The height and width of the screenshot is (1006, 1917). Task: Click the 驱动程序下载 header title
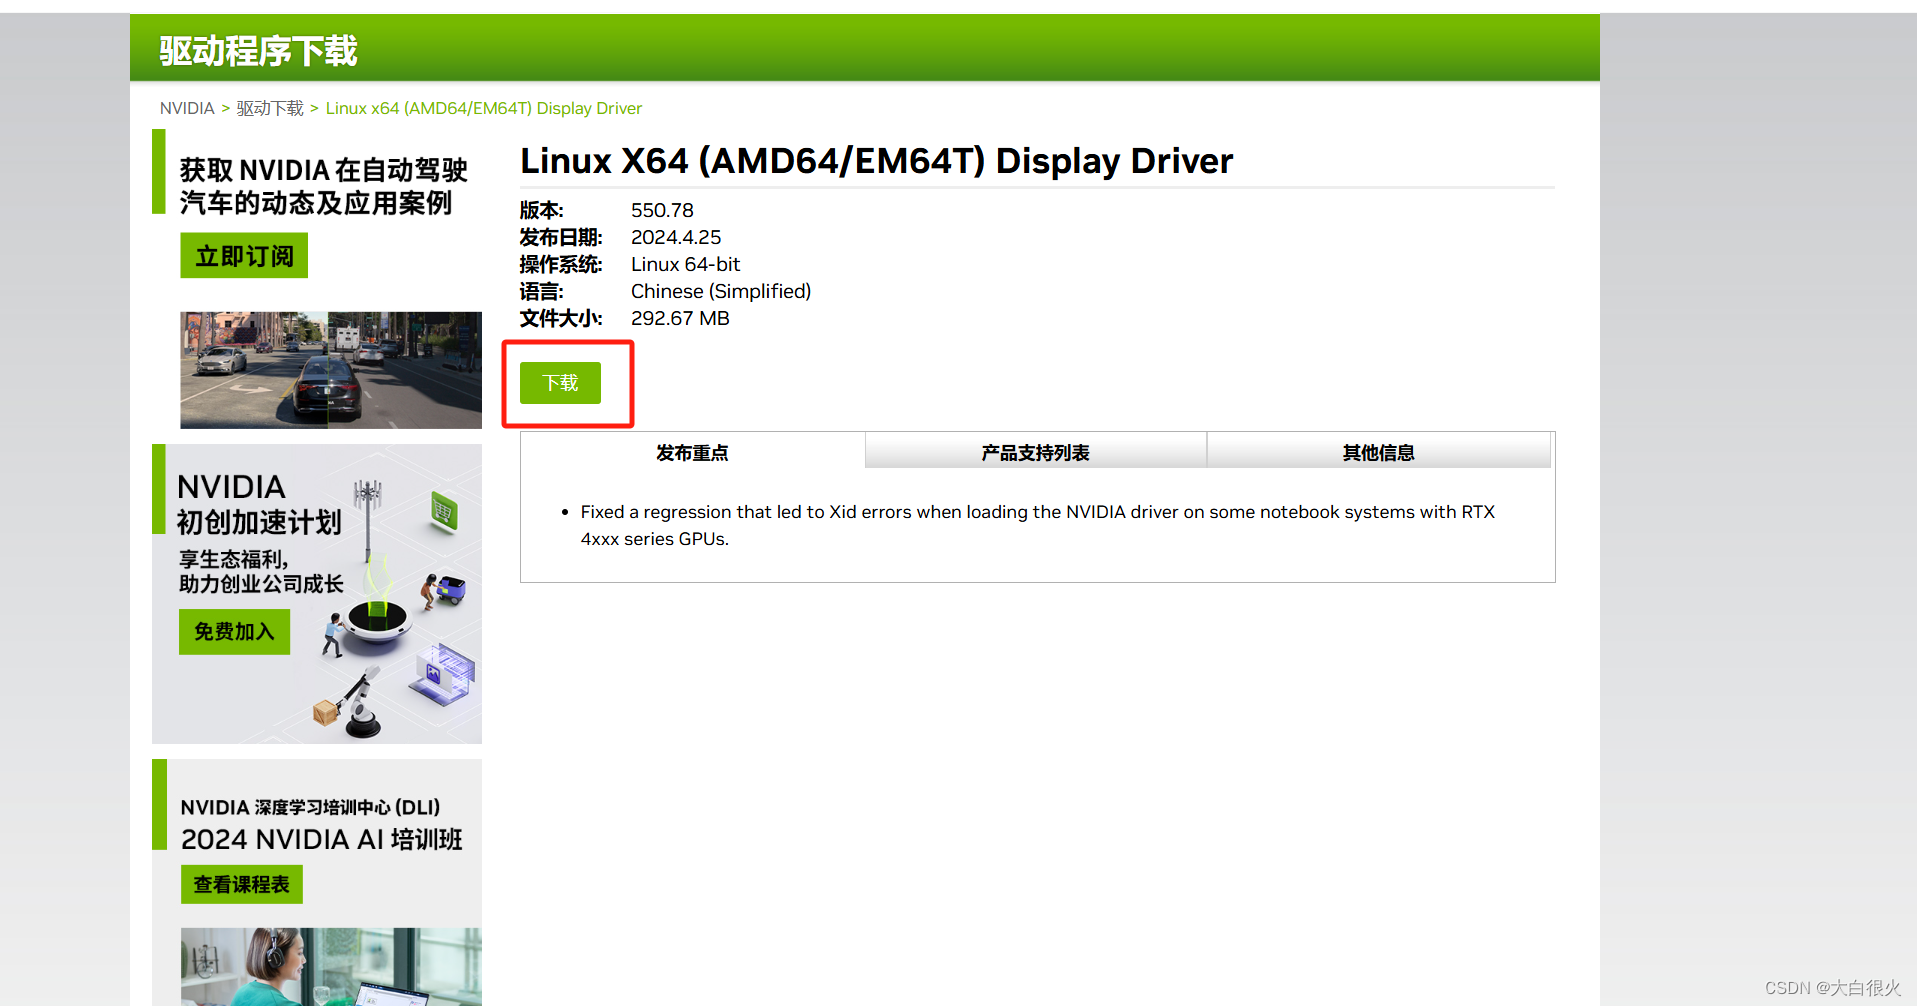click(x=258, y=50)
